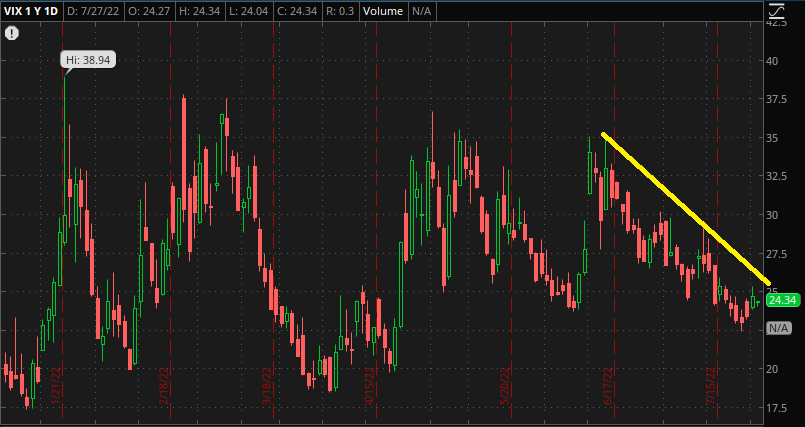This screenshot has height=427, width=805.
Task: Click the green 24.34 last price tag
Action: [783, 300]
